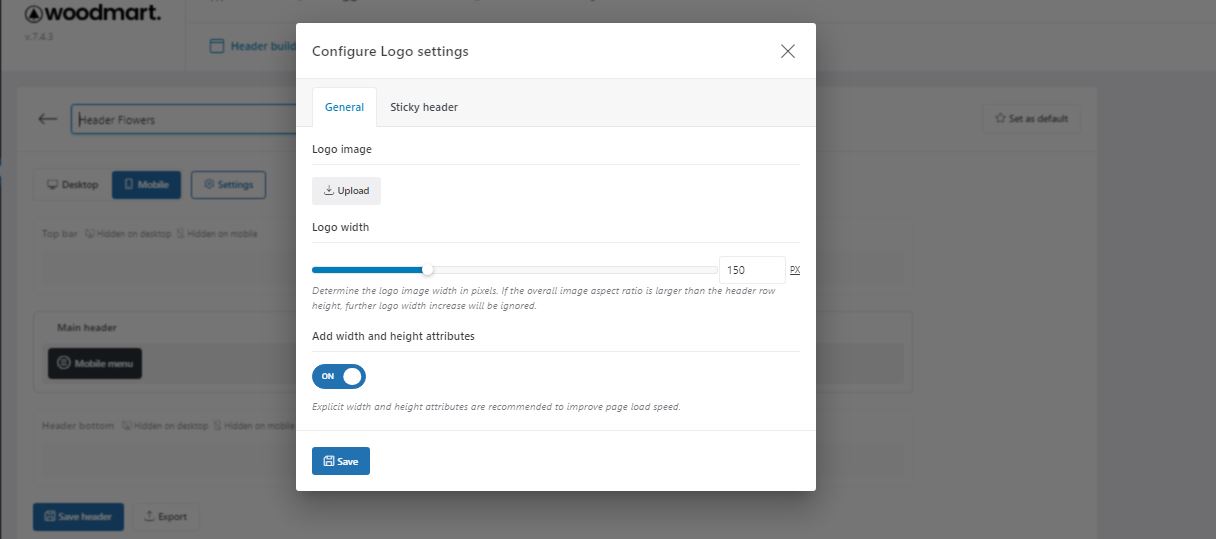Click the PX unit label
The height and width of the screenshot is (539, 1216).
point(795,270)
